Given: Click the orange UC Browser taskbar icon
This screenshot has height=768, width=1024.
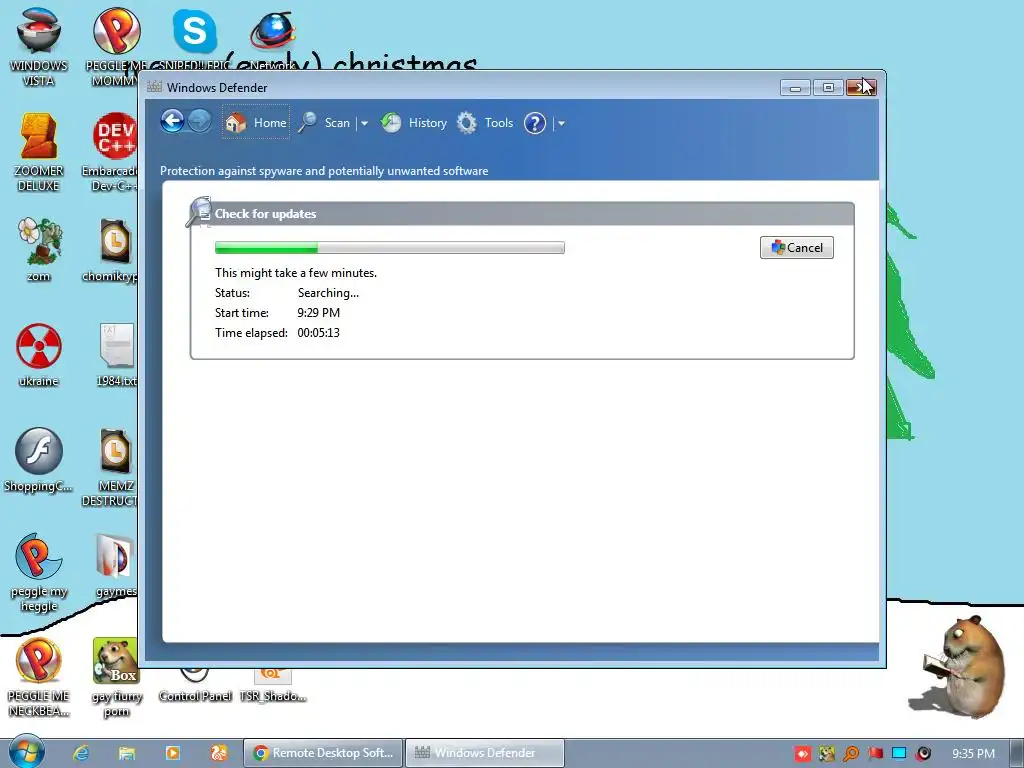Looking at the screenshot, I should (x=219, y=753).
